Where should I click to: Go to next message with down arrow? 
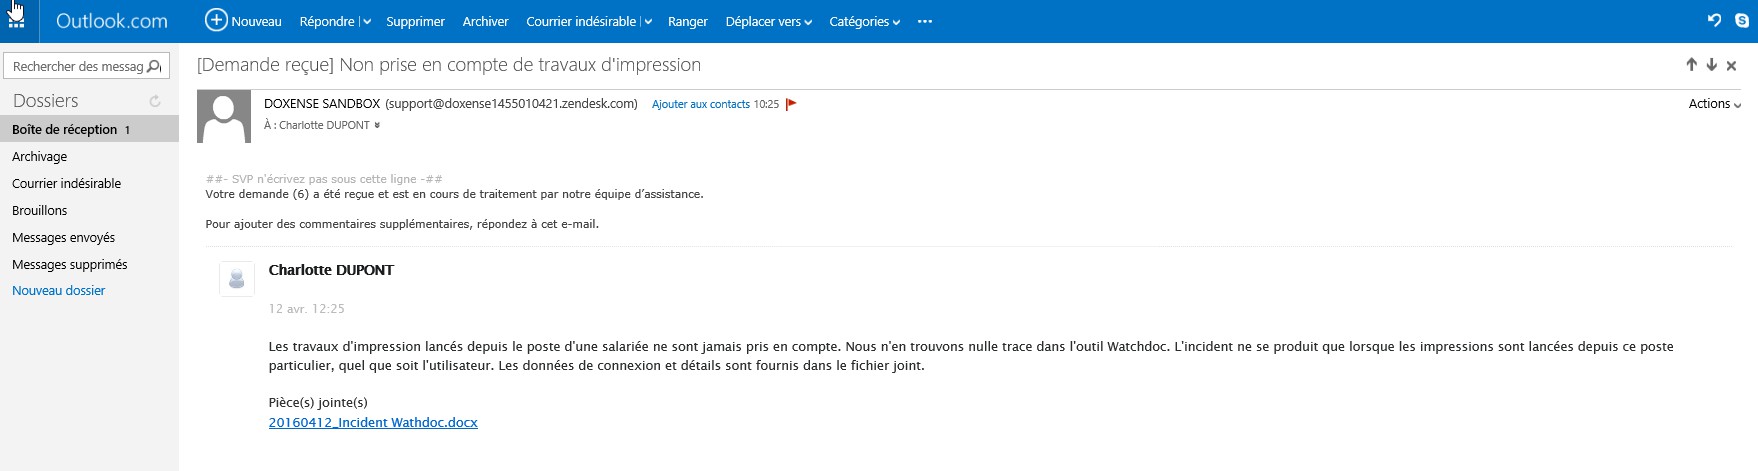pyautogui.click(x=1711, y=65)
